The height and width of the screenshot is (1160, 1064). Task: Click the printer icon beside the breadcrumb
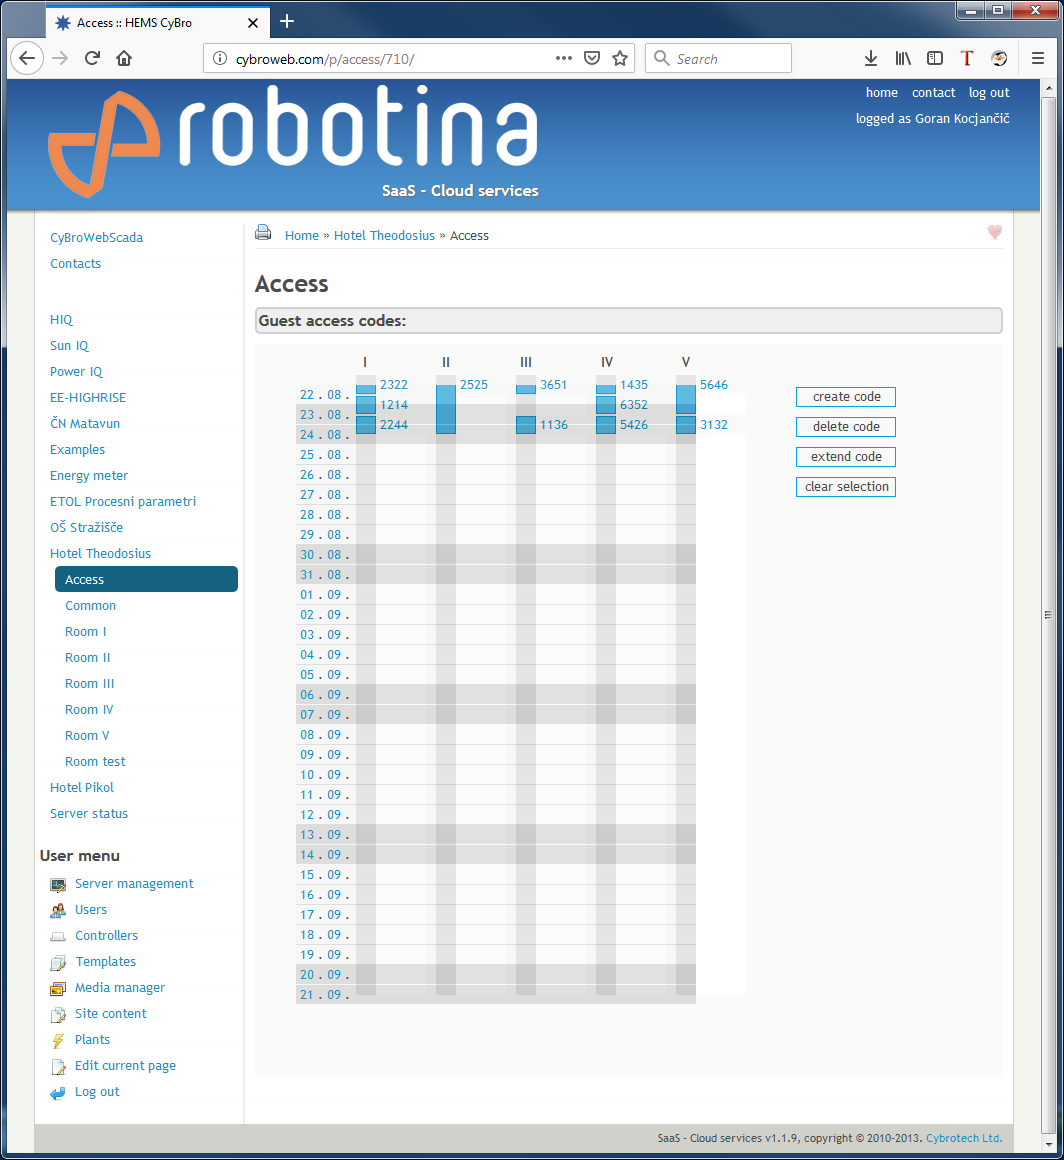click(x=263, y=233)
